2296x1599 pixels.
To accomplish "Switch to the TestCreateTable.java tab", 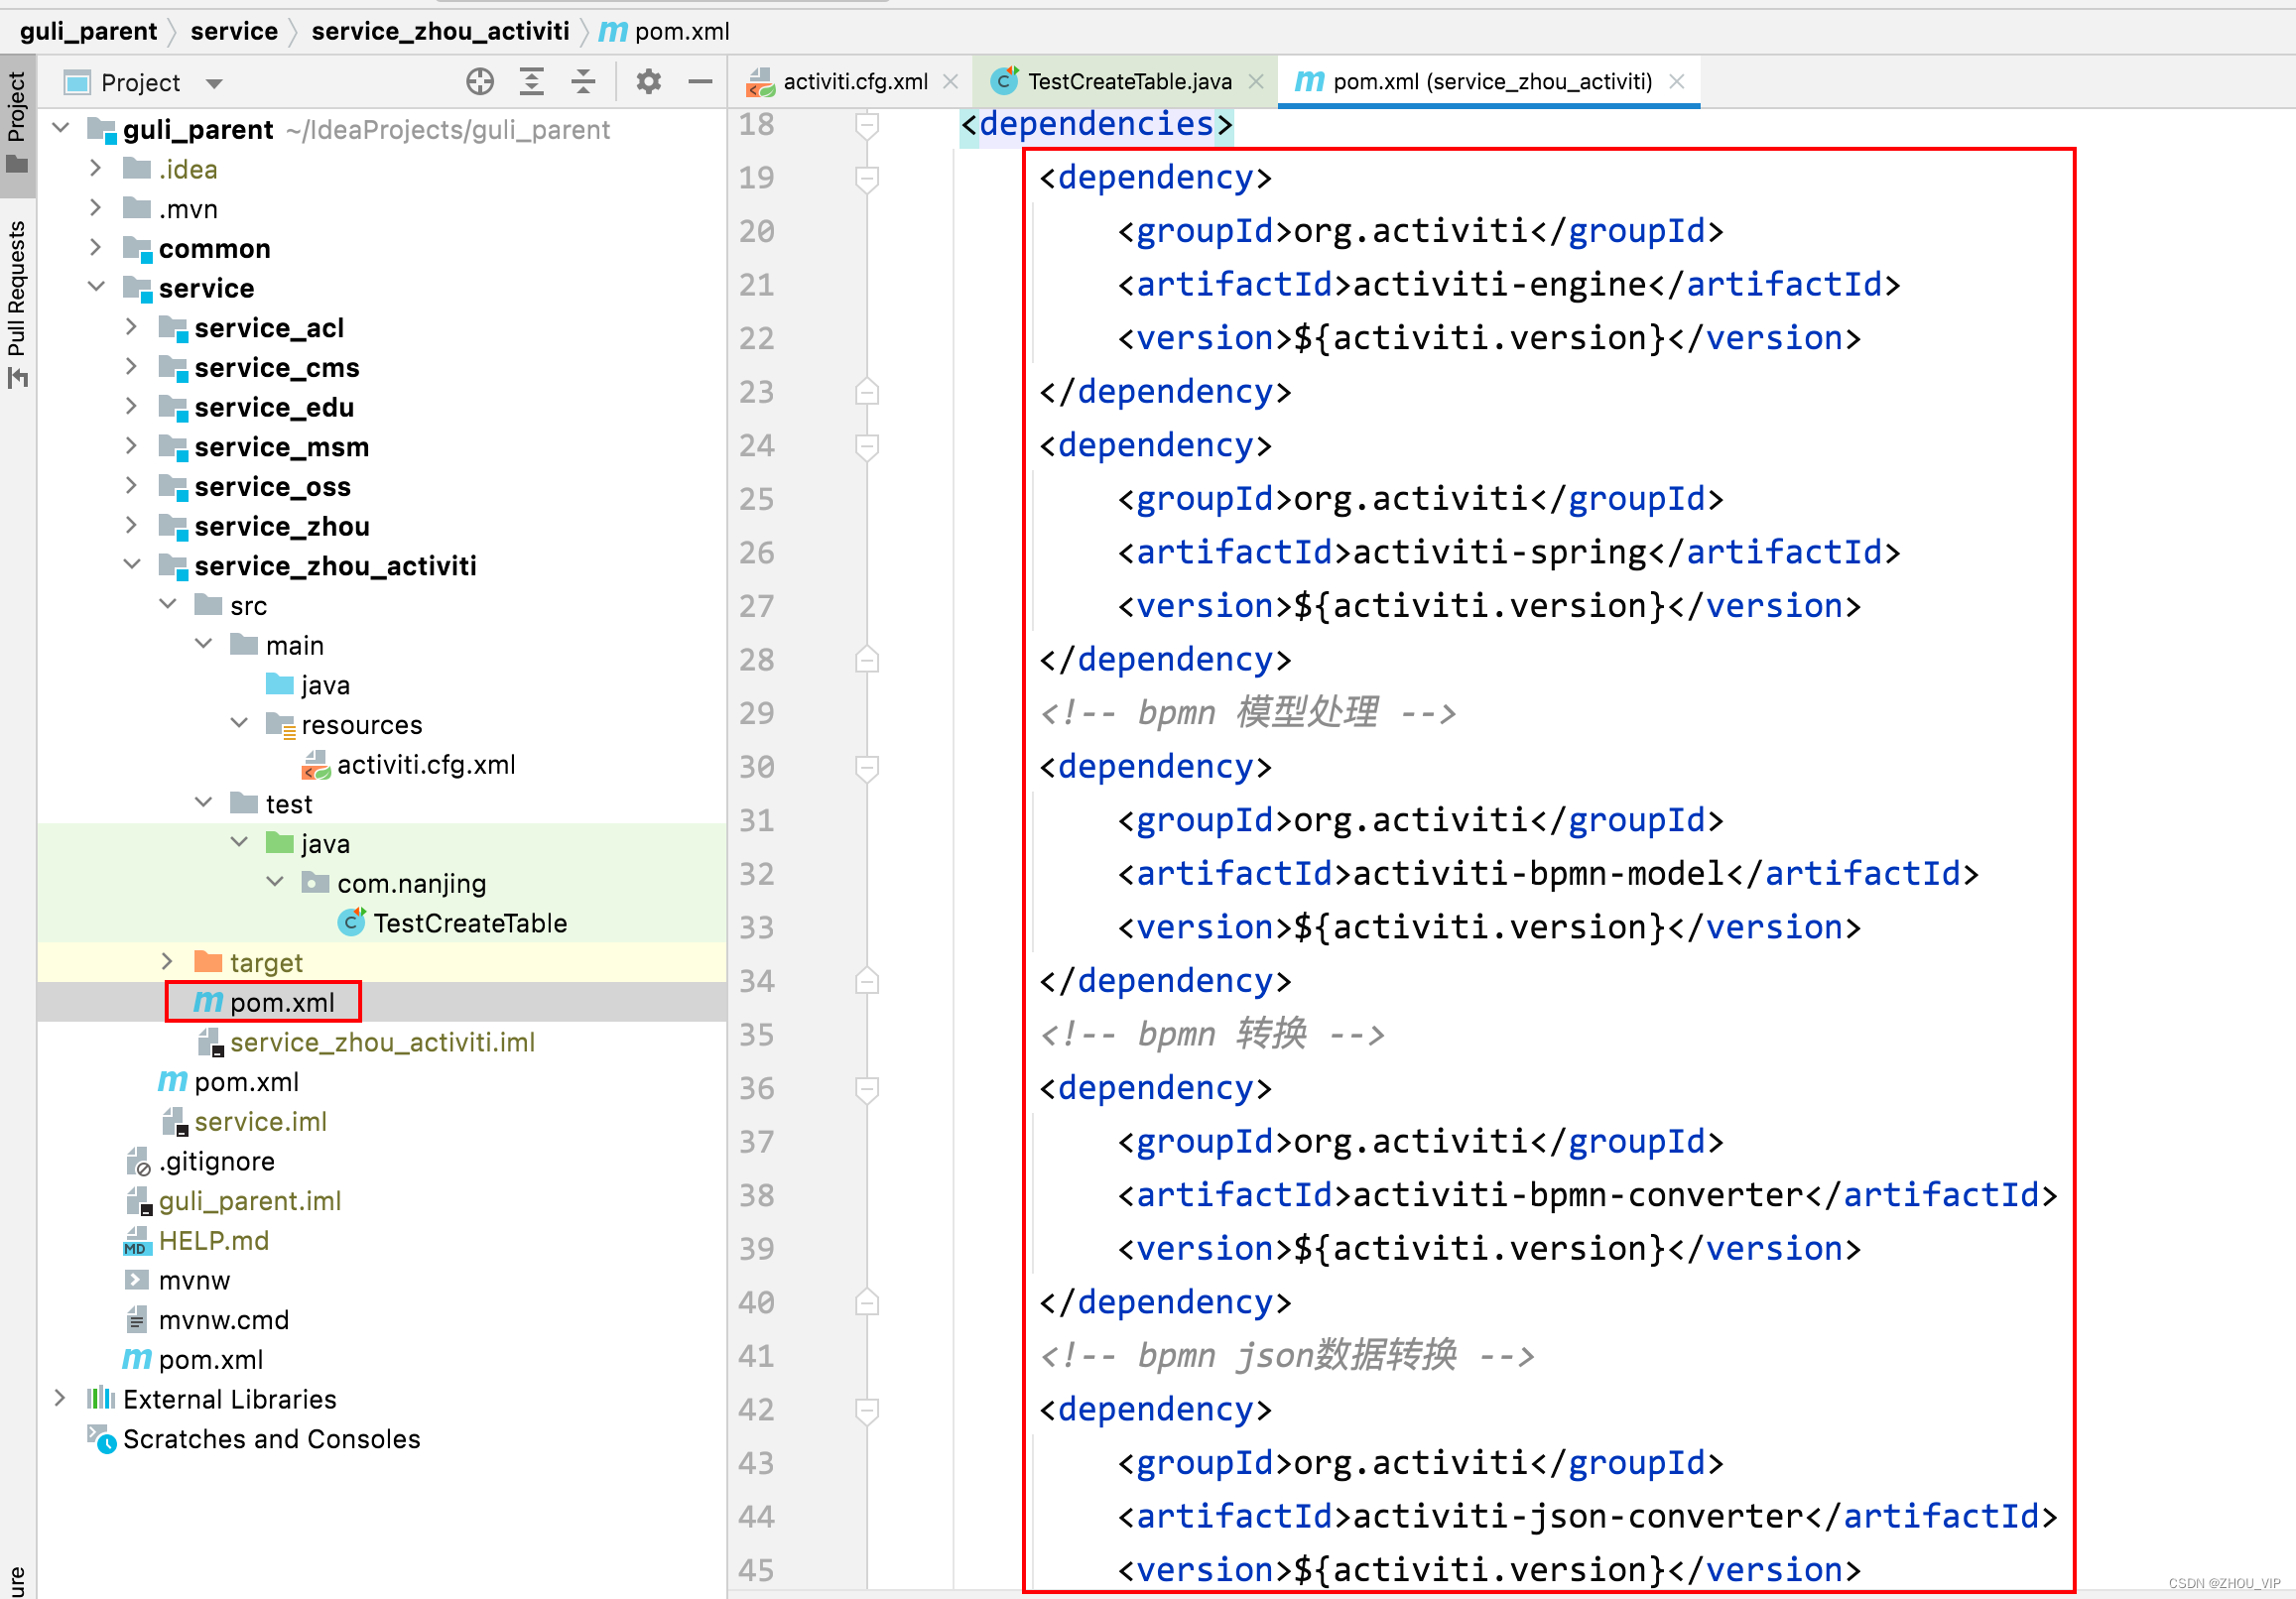I will 1128,82.
